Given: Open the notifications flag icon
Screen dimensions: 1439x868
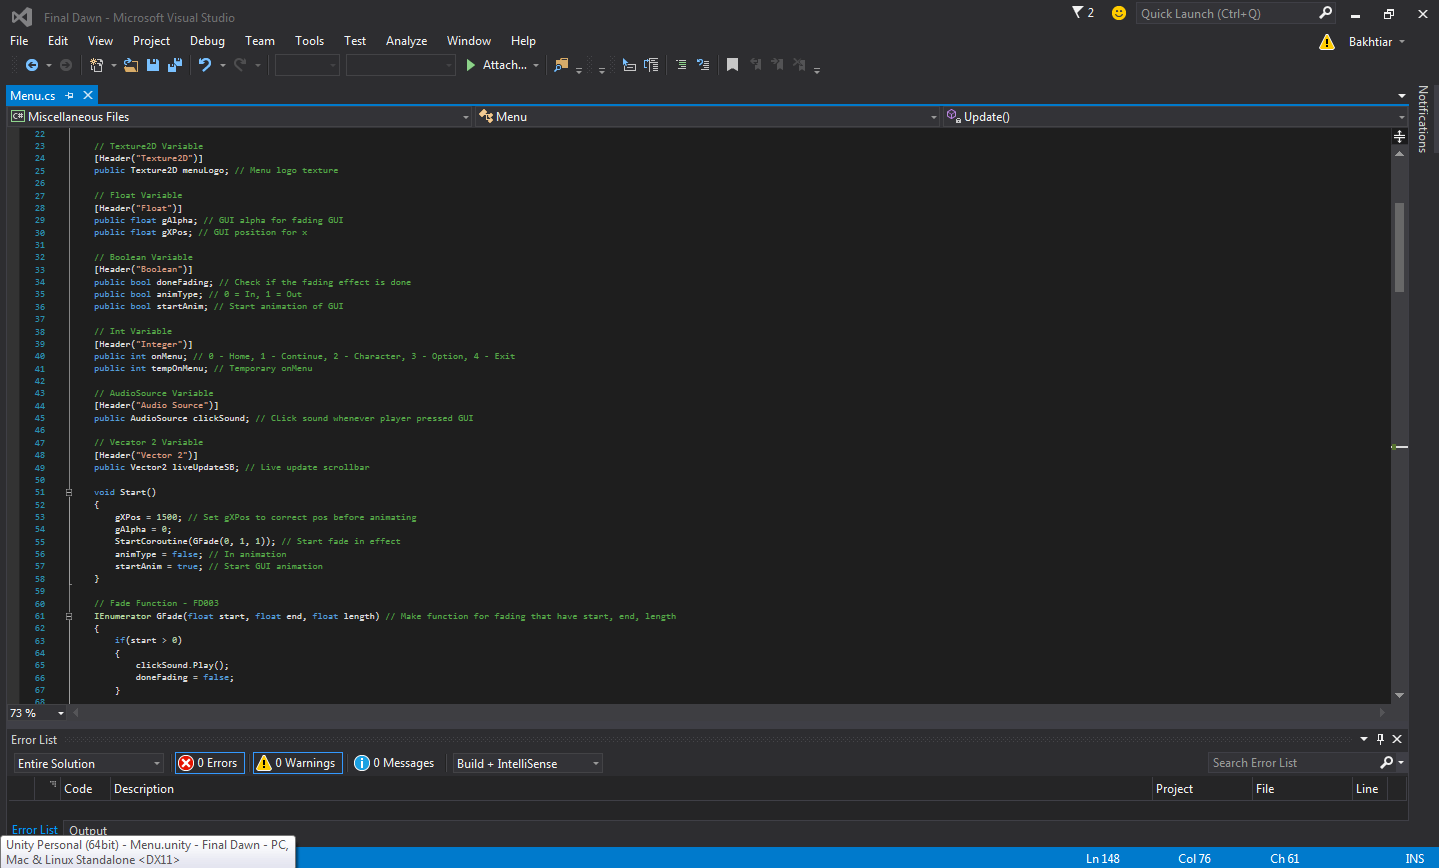Looking at the screenshot, I should click(x=1078, y=13).
